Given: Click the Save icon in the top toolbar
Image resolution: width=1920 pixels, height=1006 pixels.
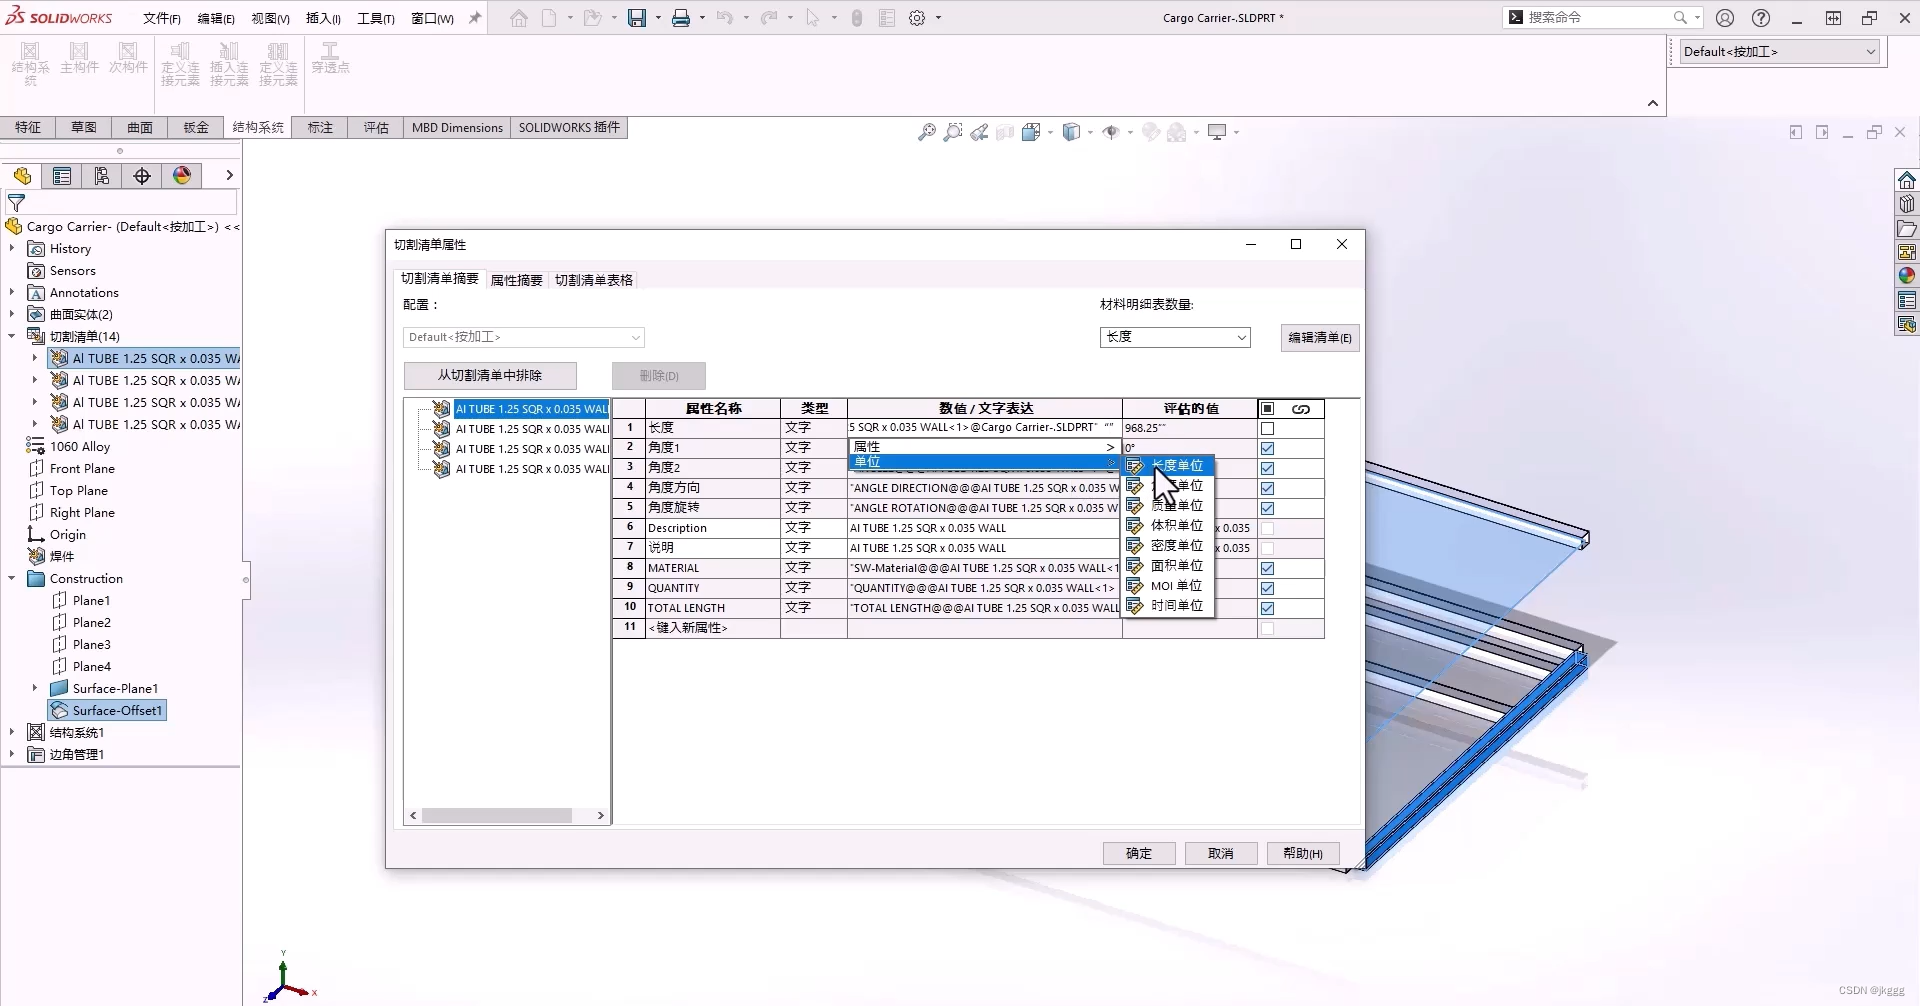Looking at the screenshot, I should [637, 18].
